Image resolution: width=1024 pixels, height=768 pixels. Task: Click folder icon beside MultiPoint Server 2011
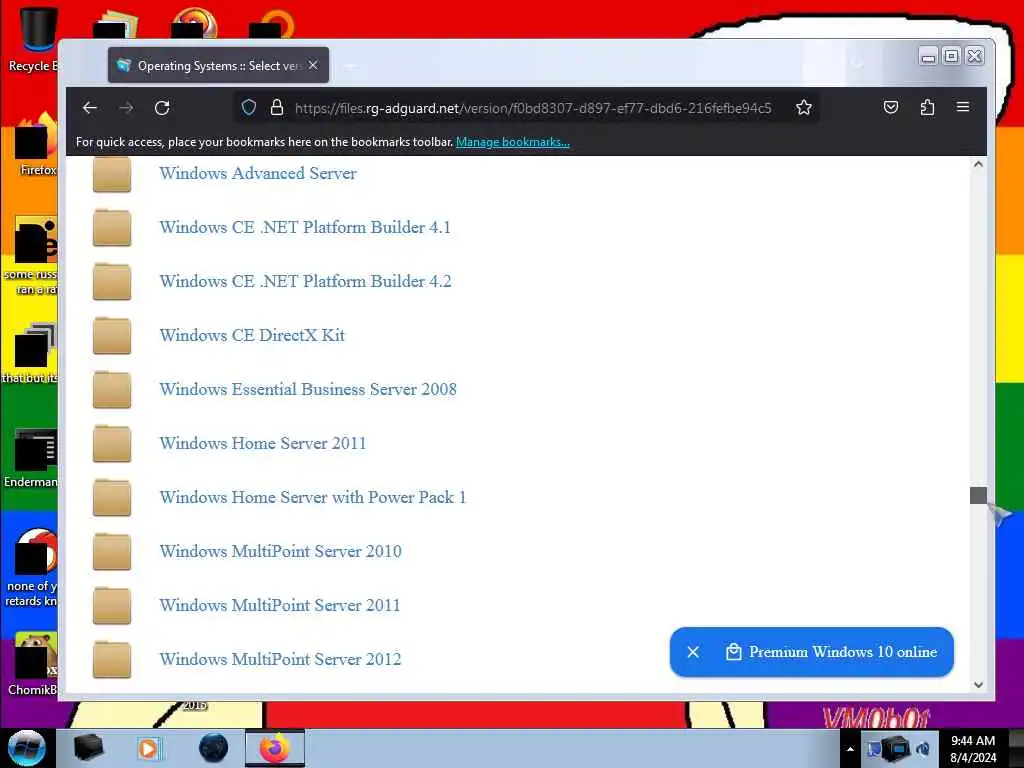point(112,606)
